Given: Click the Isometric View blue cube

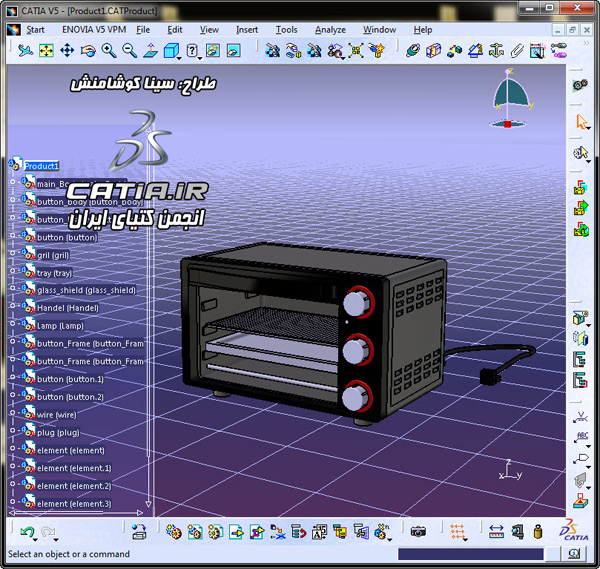Looking at the screenshot, I should coord(171,51).
